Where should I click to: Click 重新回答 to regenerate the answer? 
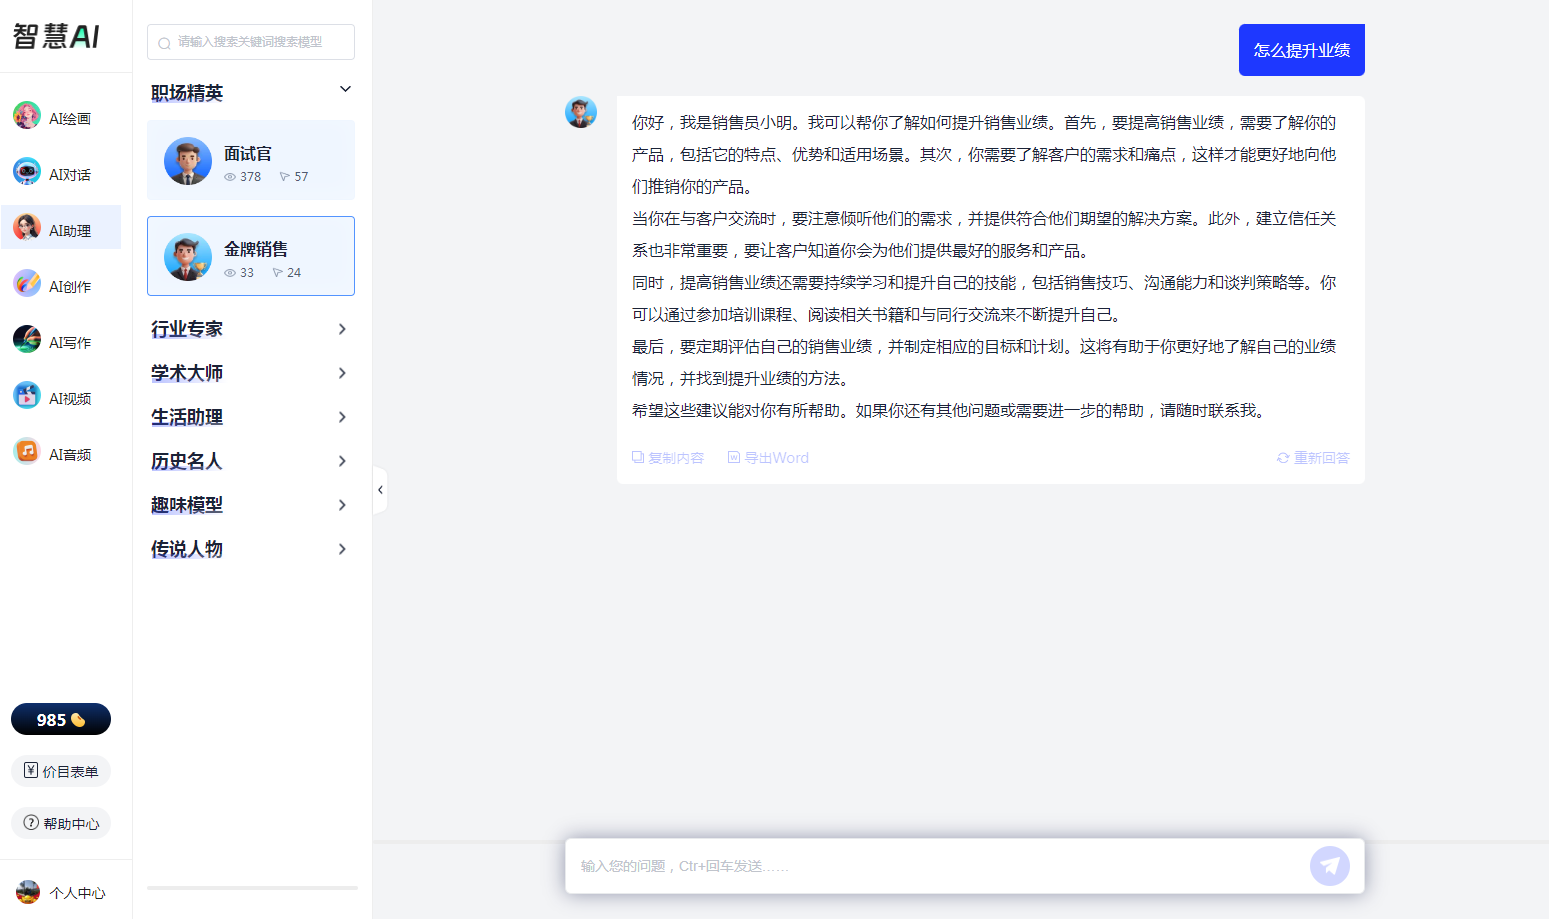click(1312, 457)
